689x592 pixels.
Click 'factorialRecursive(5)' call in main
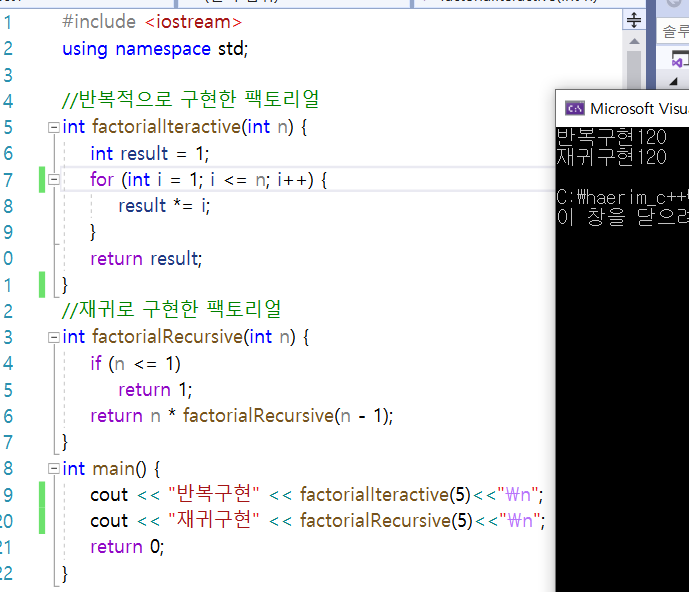pos(386,521)
